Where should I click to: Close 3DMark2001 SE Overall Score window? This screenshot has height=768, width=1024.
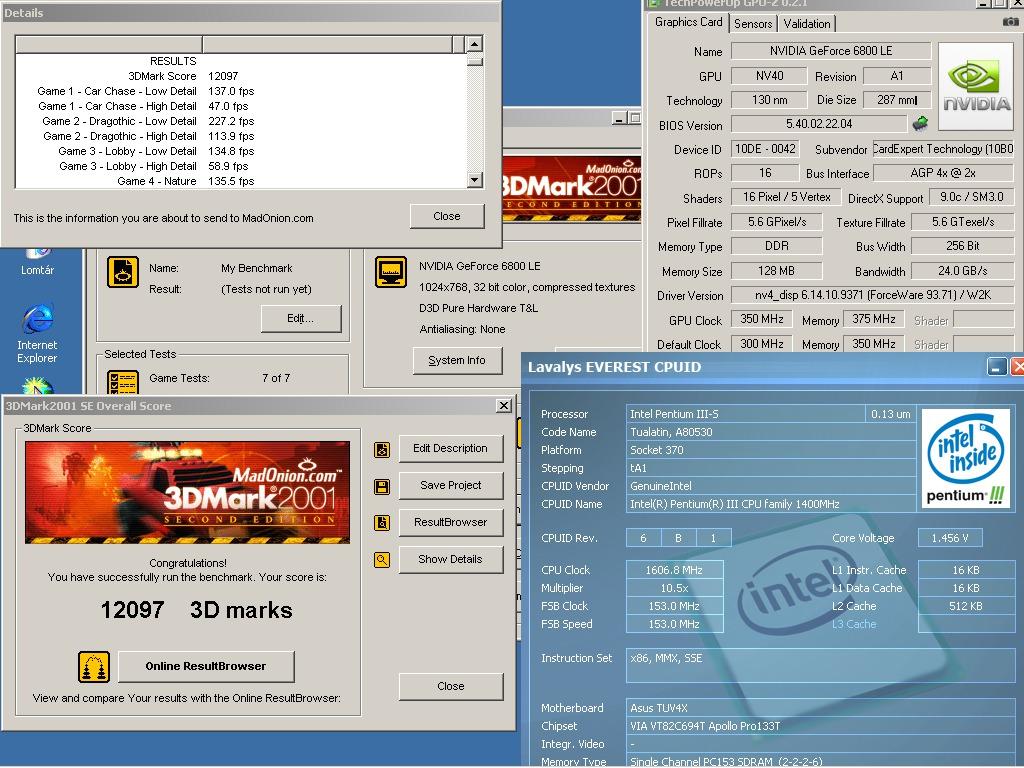(x=504, y=406)
